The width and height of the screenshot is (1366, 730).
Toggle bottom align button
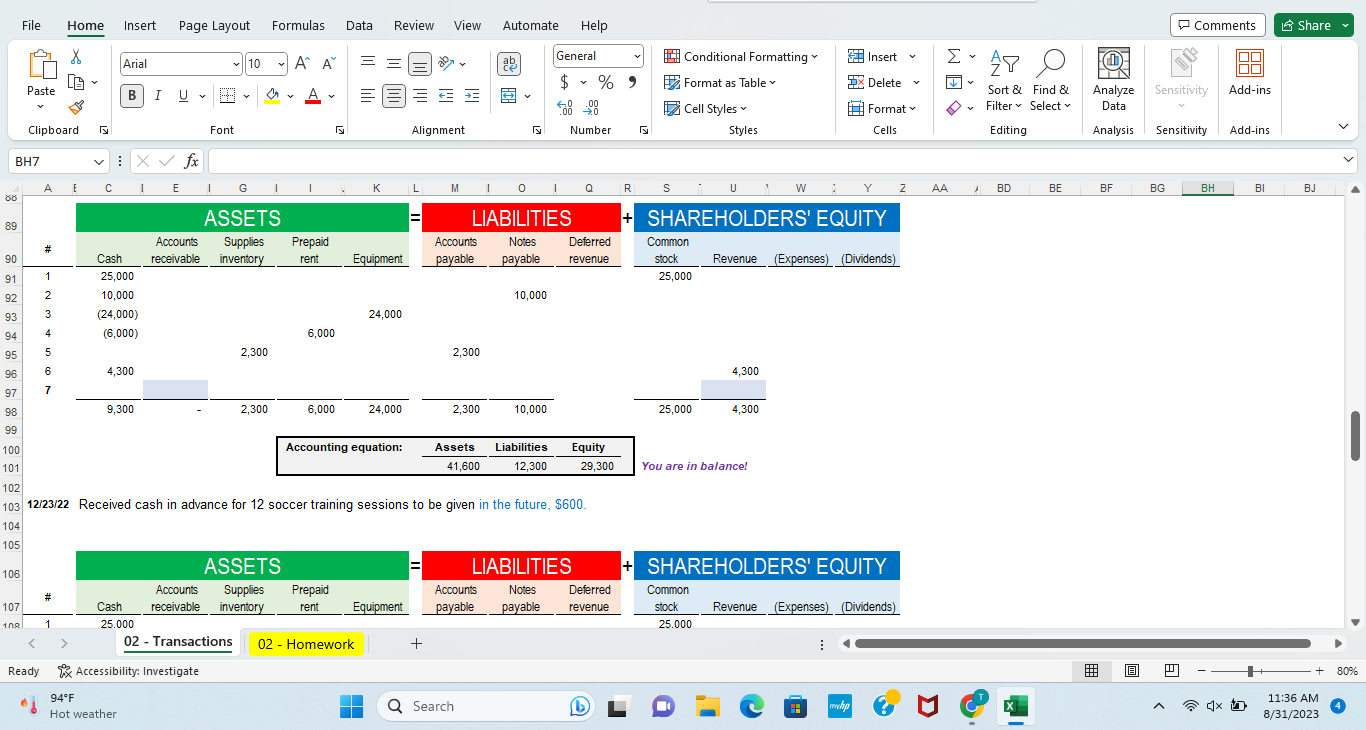point(421,64)
